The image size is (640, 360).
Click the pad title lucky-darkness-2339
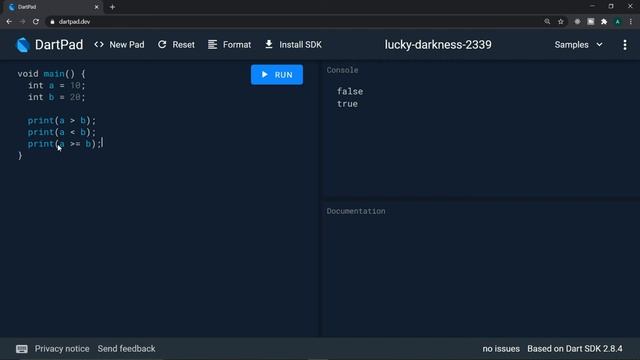[438, 45]
